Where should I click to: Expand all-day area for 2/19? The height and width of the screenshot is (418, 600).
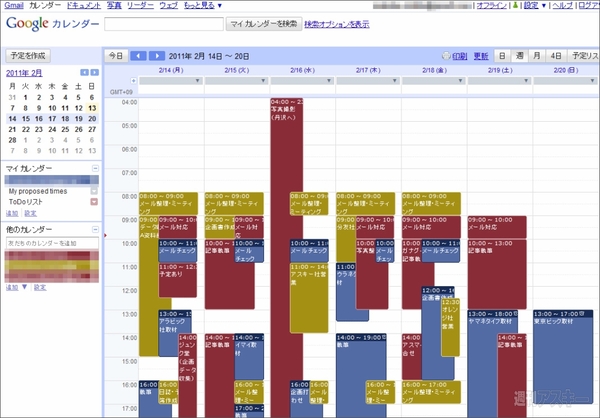[x=527, y=81]
